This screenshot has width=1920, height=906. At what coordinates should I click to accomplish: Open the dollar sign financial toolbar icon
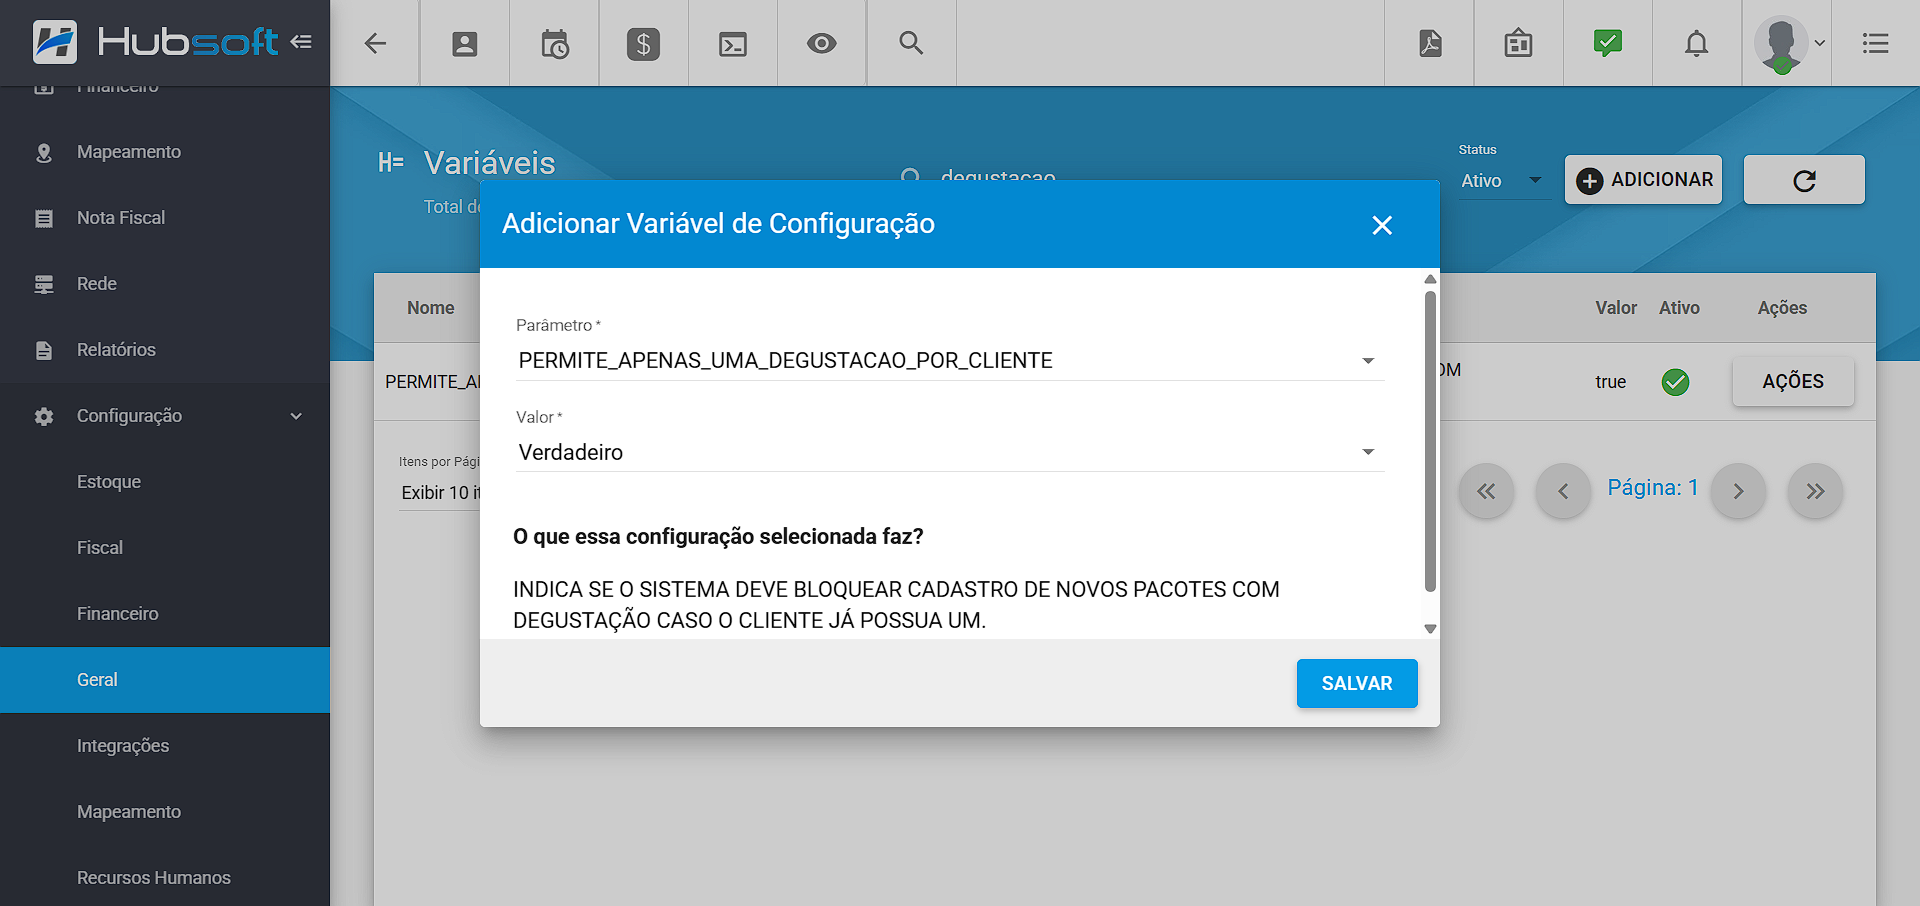[x=643, y=43]
